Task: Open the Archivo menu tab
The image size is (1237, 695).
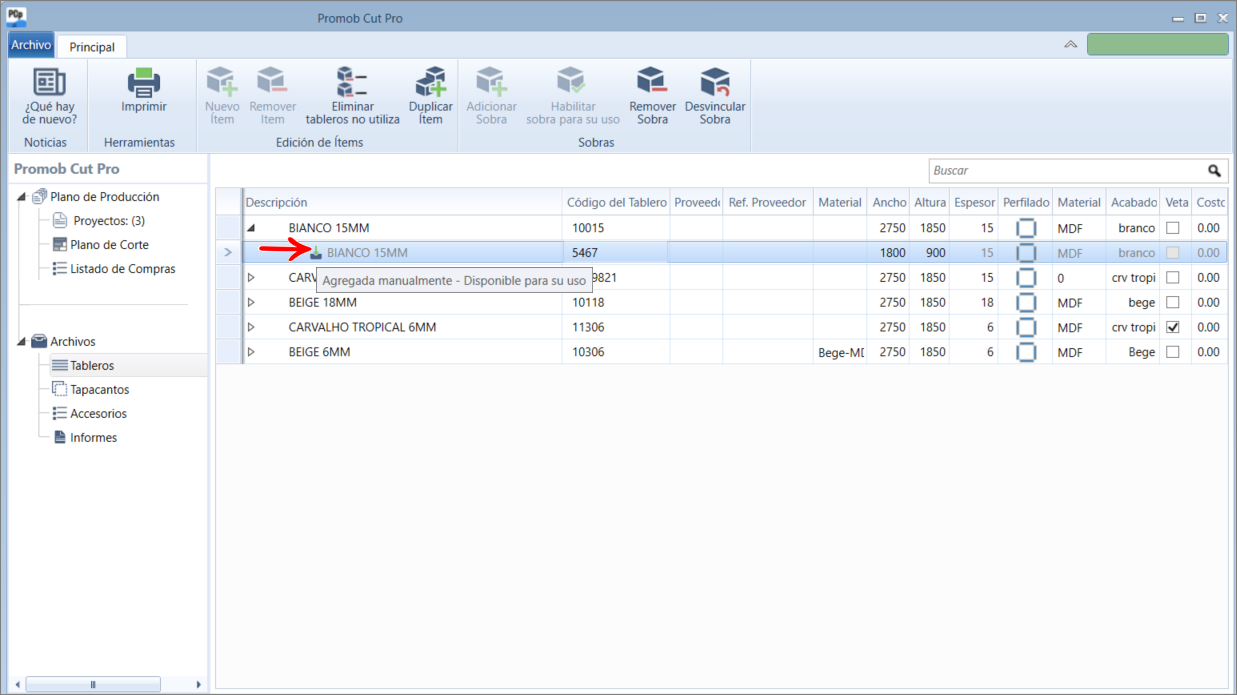Action: coord(31,45)
